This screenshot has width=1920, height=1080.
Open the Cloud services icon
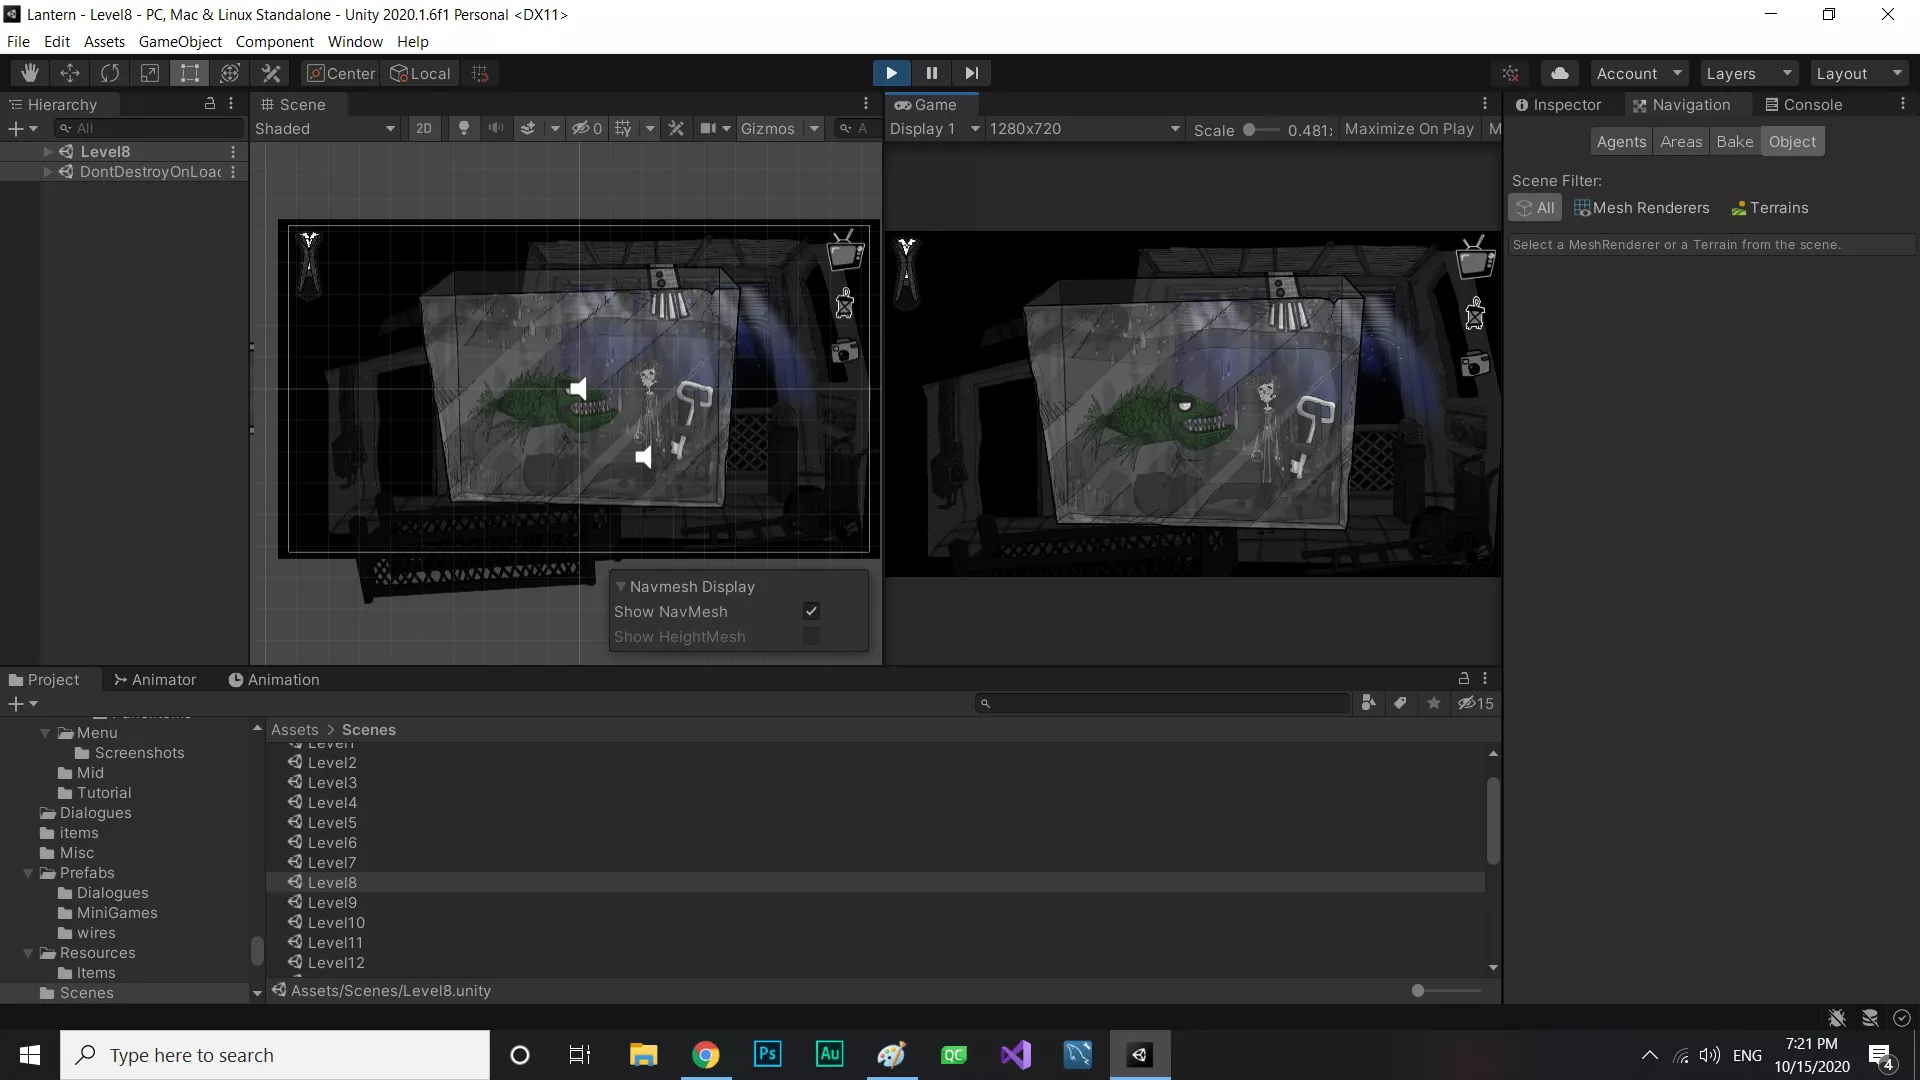click(1560, 73)
